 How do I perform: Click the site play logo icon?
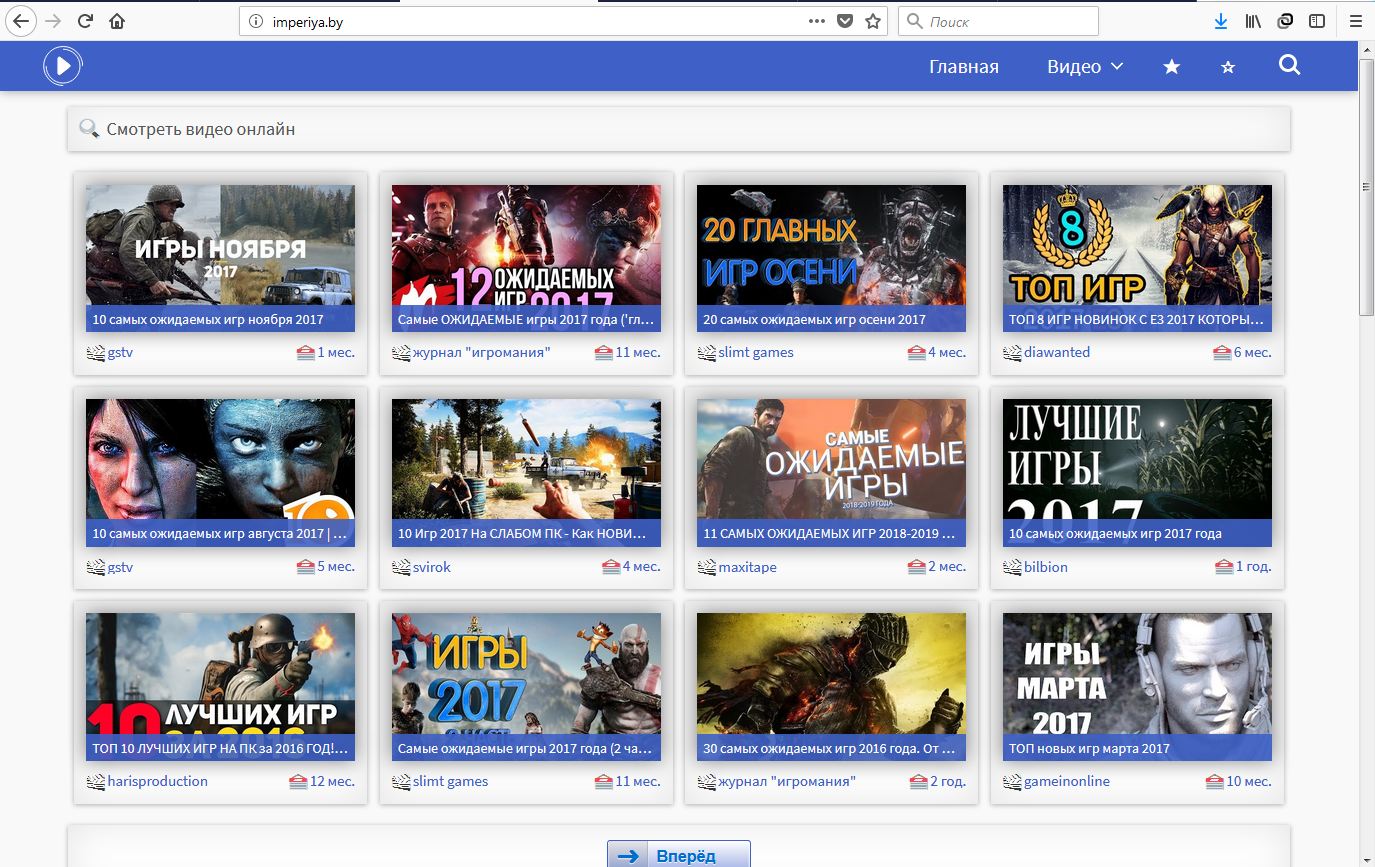tap(62, 66)
